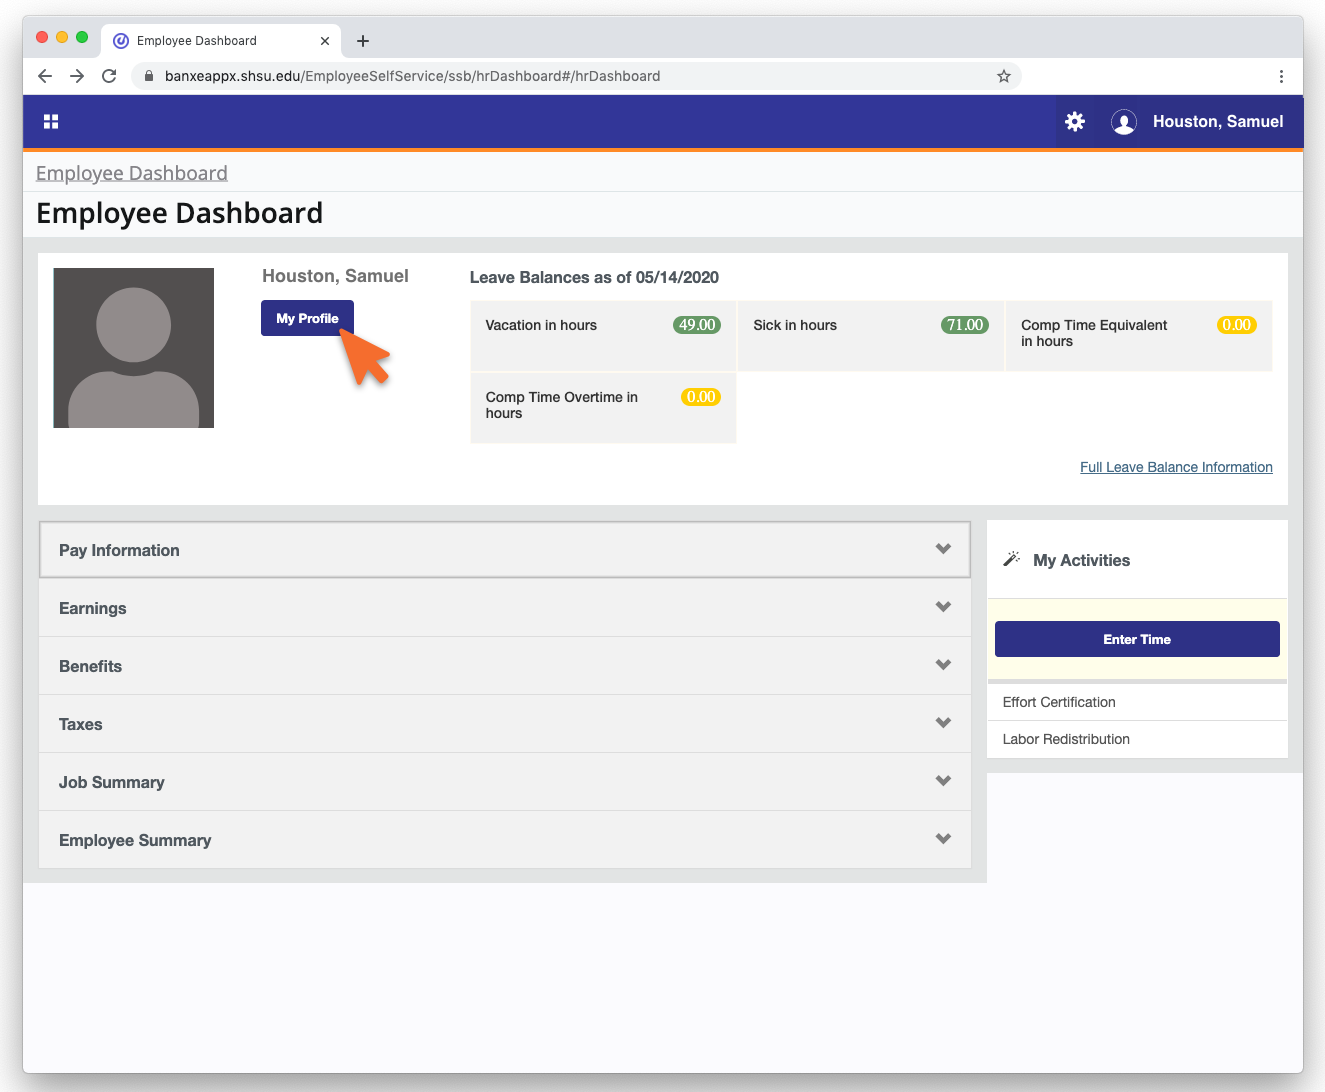This screenshot has width=1325, height=1092.
Task: Go back with the browser back arrow
Action: [x=45, y=76]
